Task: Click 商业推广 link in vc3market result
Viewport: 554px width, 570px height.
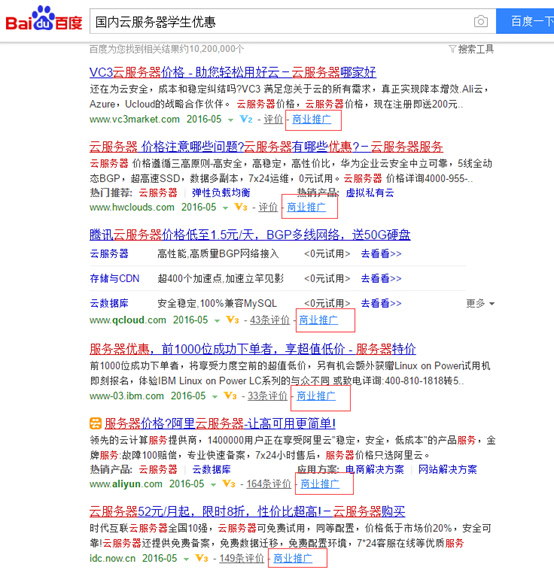Action: [312, 119]
